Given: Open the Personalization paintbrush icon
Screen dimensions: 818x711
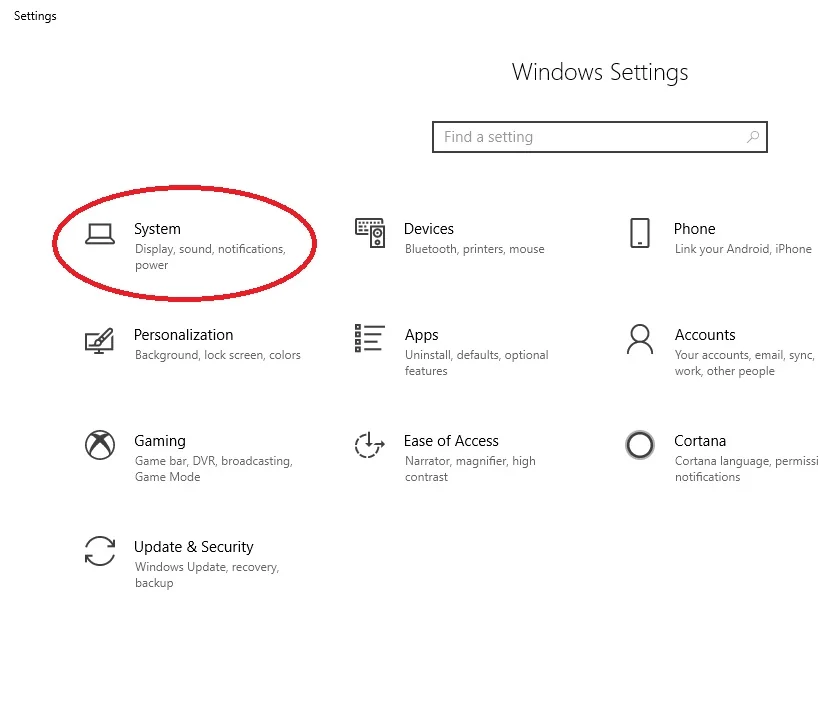Looking at the screenshot, I should coord(99,341).
